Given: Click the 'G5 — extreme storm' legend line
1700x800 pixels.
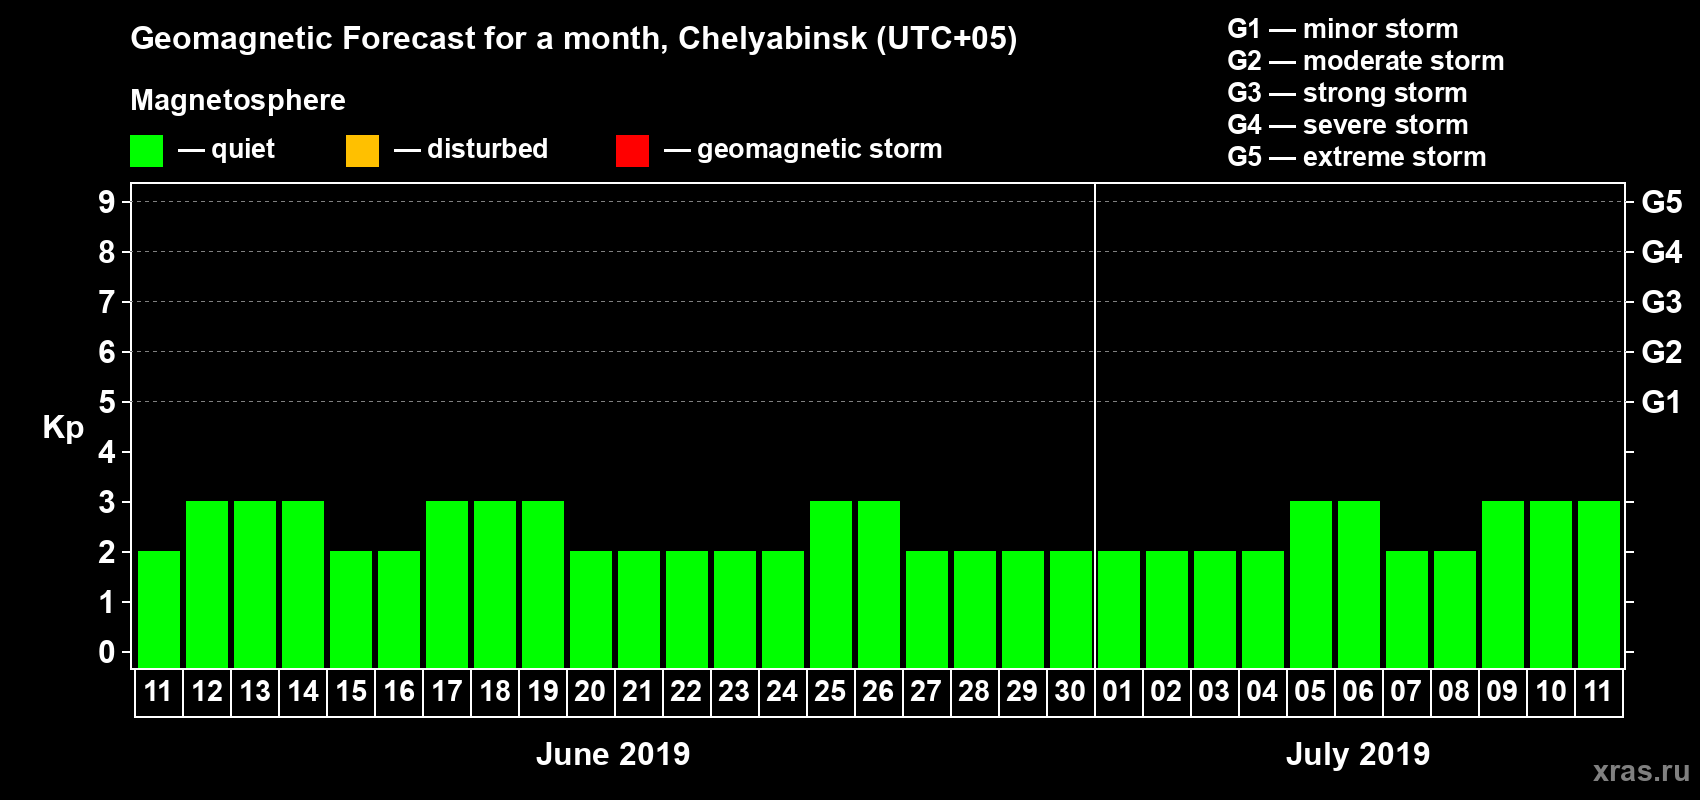Looking at the screenshot, I should (1357, 157).
